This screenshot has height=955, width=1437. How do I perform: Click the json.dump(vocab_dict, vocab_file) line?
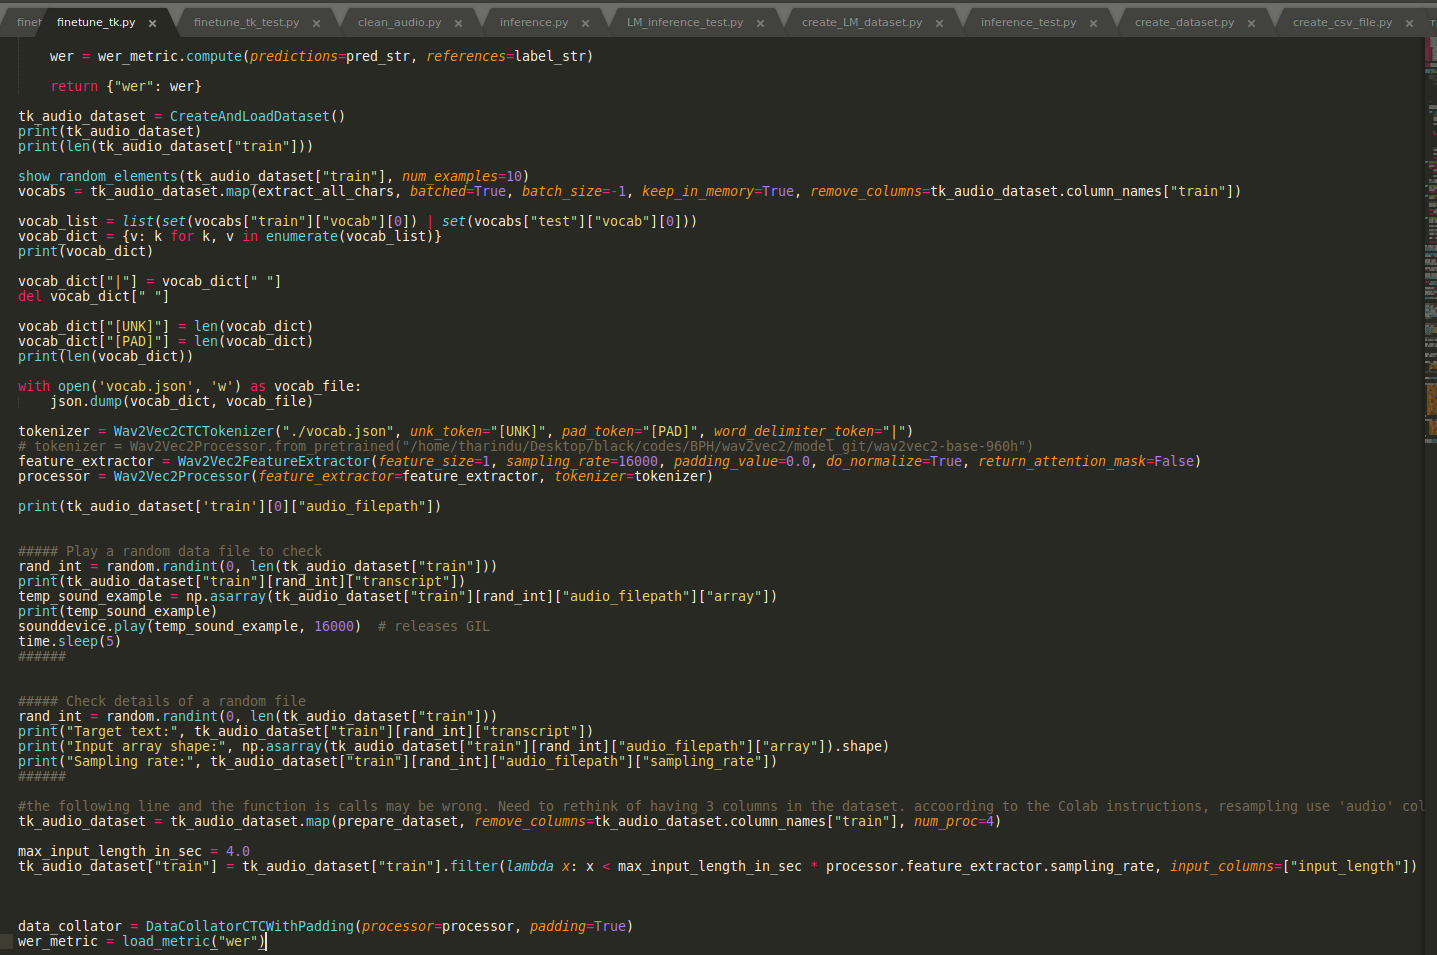[x=181, y=402]
